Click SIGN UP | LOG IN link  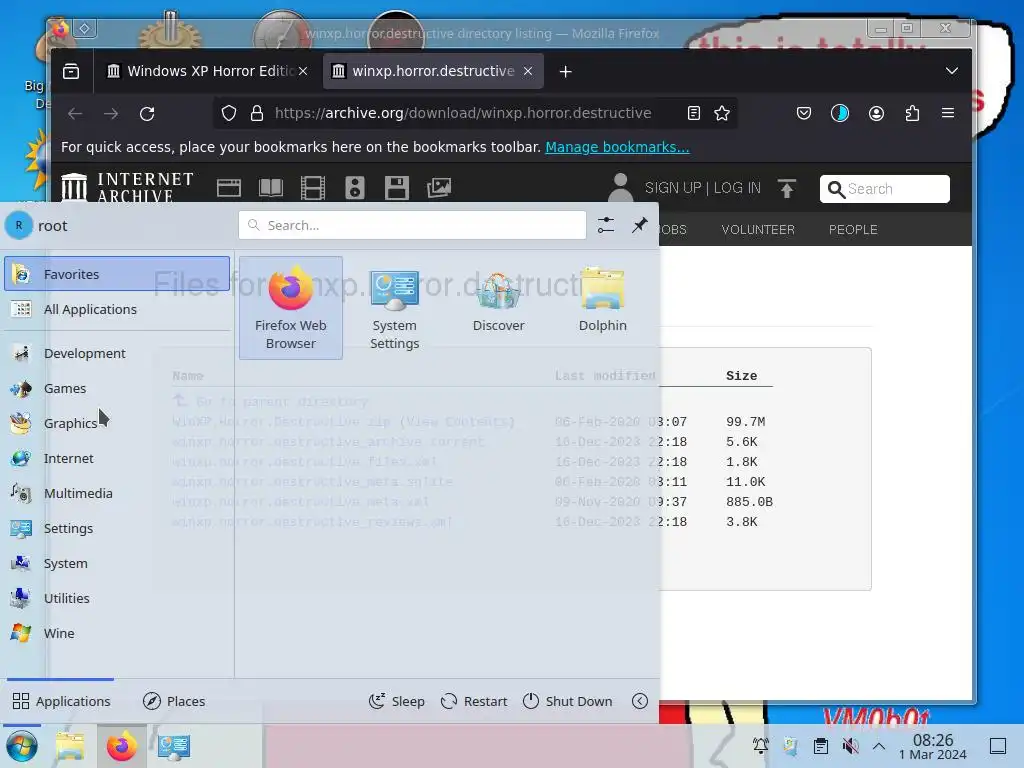[x=703, y=188]
